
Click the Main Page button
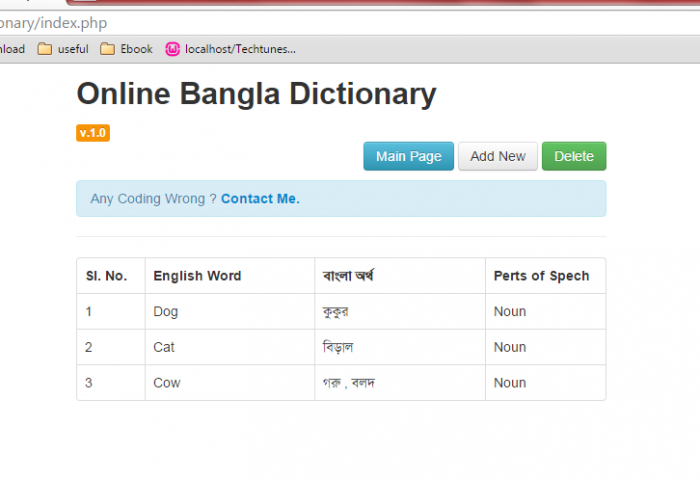[408, 156]
